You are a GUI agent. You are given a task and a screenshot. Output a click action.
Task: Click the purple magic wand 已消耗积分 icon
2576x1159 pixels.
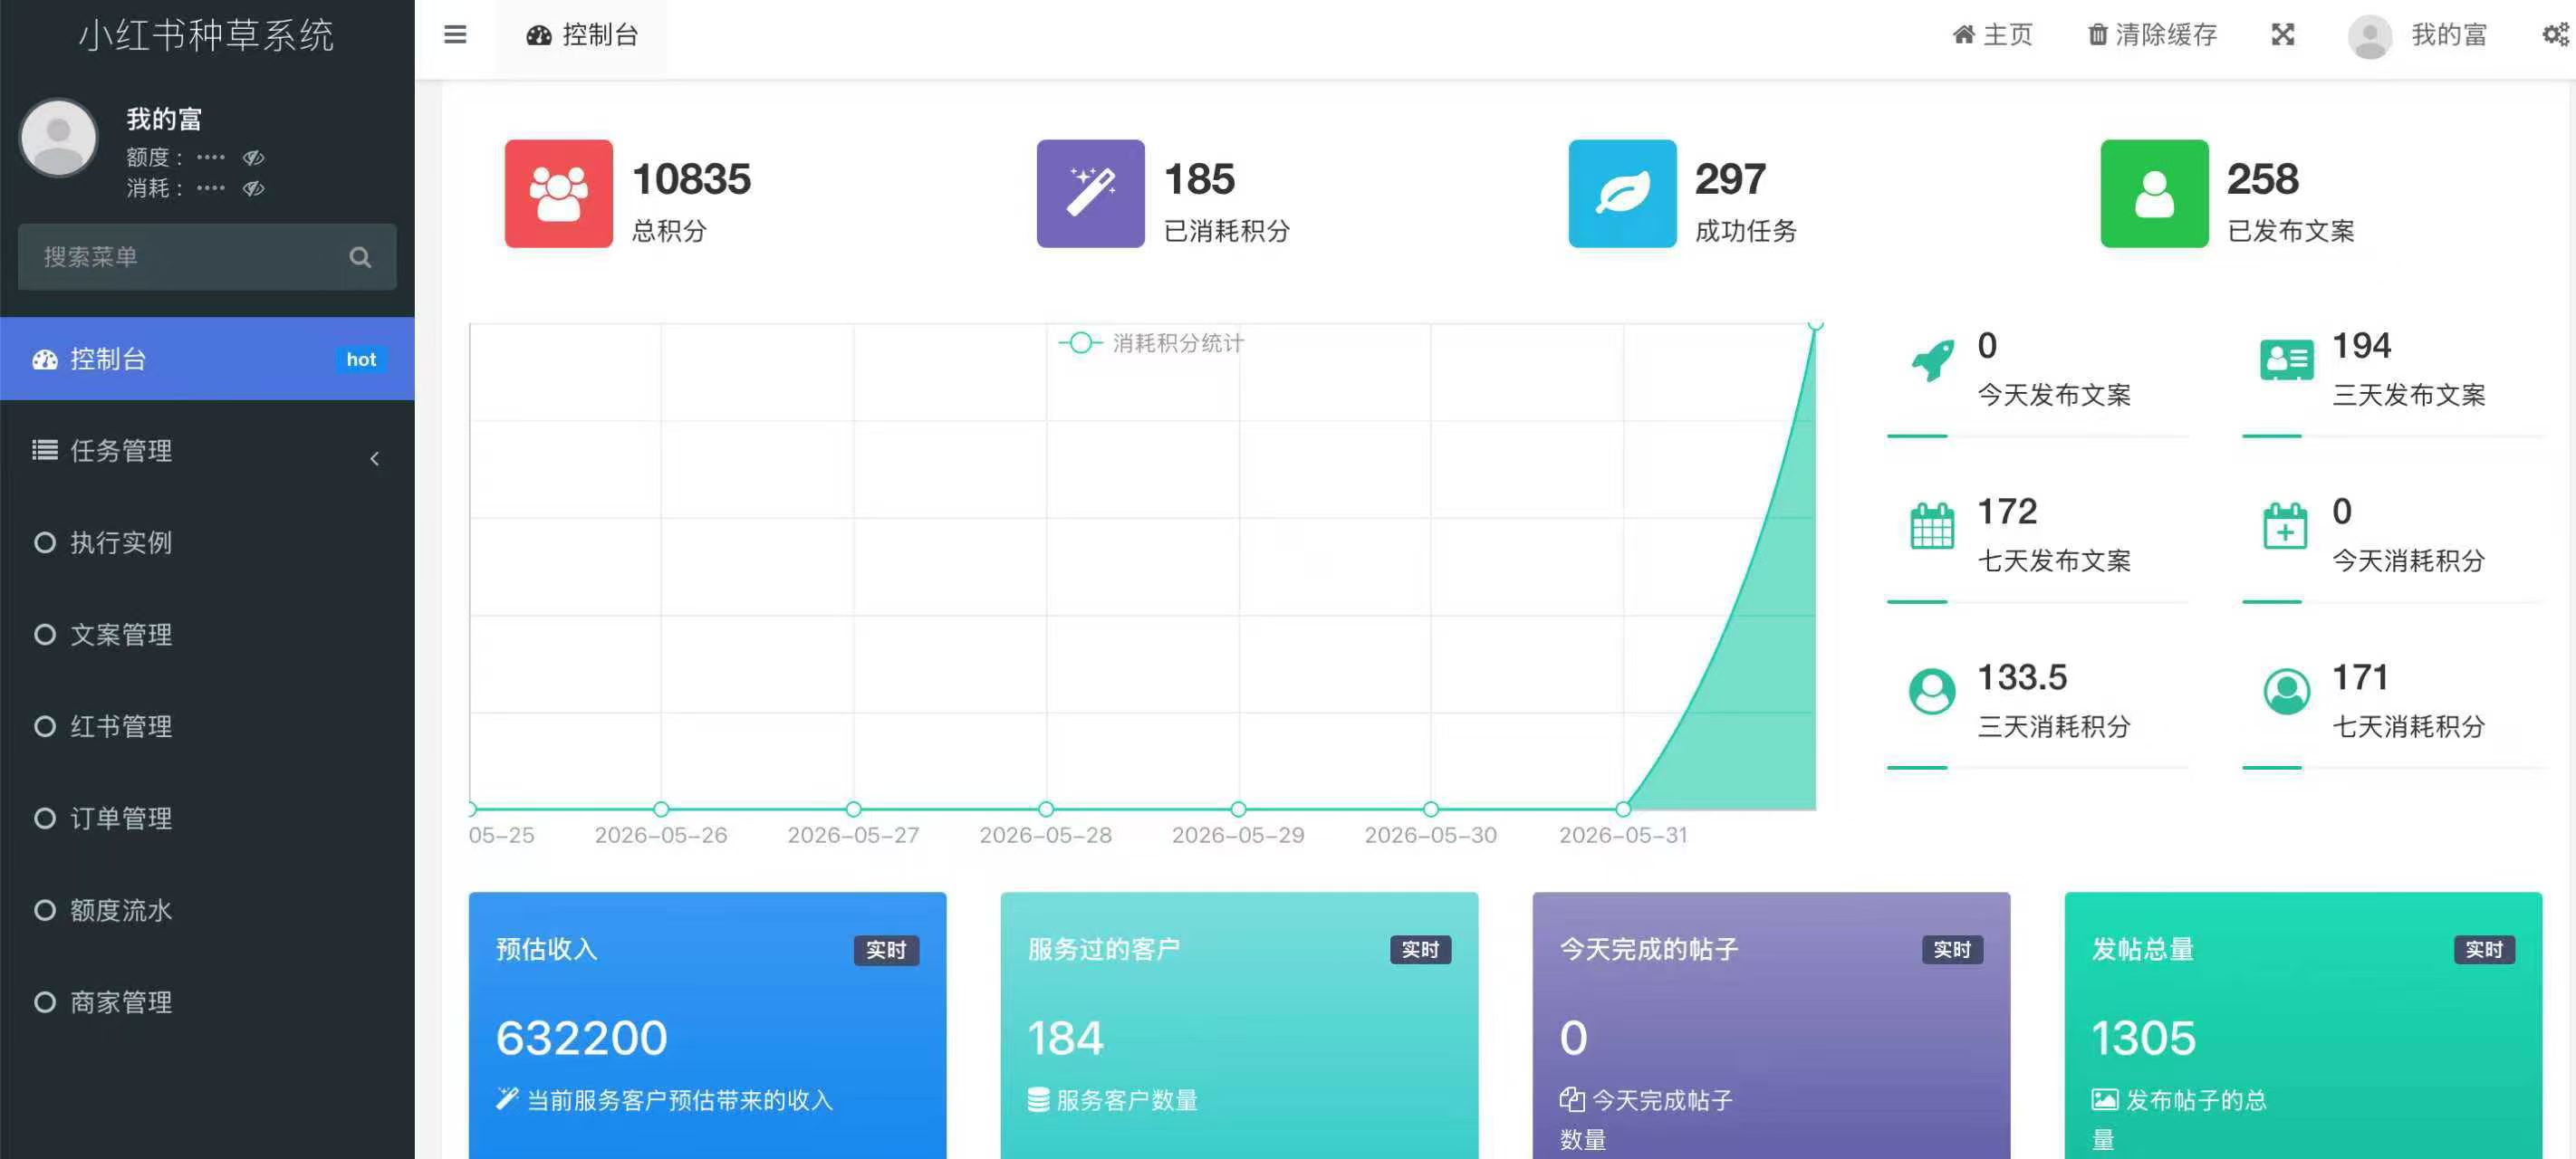point(1090,193)
